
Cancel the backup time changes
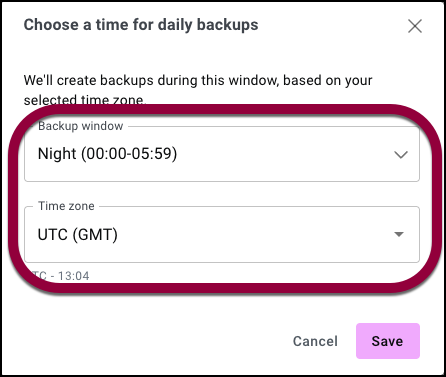click(315, 341)
